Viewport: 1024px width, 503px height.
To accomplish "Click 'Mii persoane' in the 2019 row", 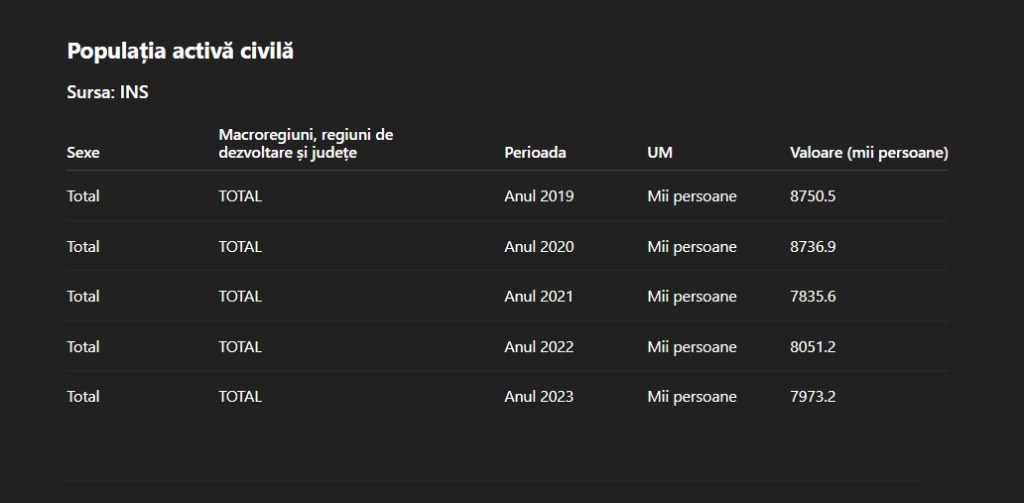I will (691, 196).
